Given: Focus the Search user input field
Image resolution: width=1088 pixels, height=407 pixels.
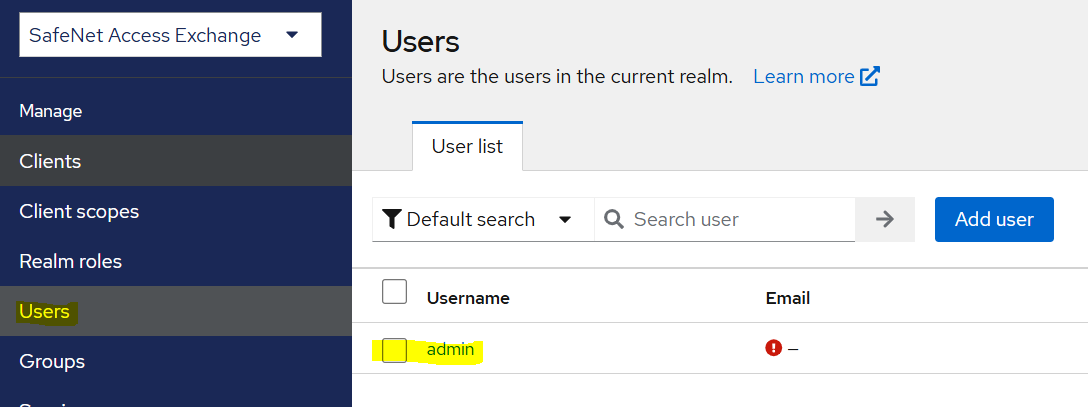Looking at the screenshot, I should [740, 219].
